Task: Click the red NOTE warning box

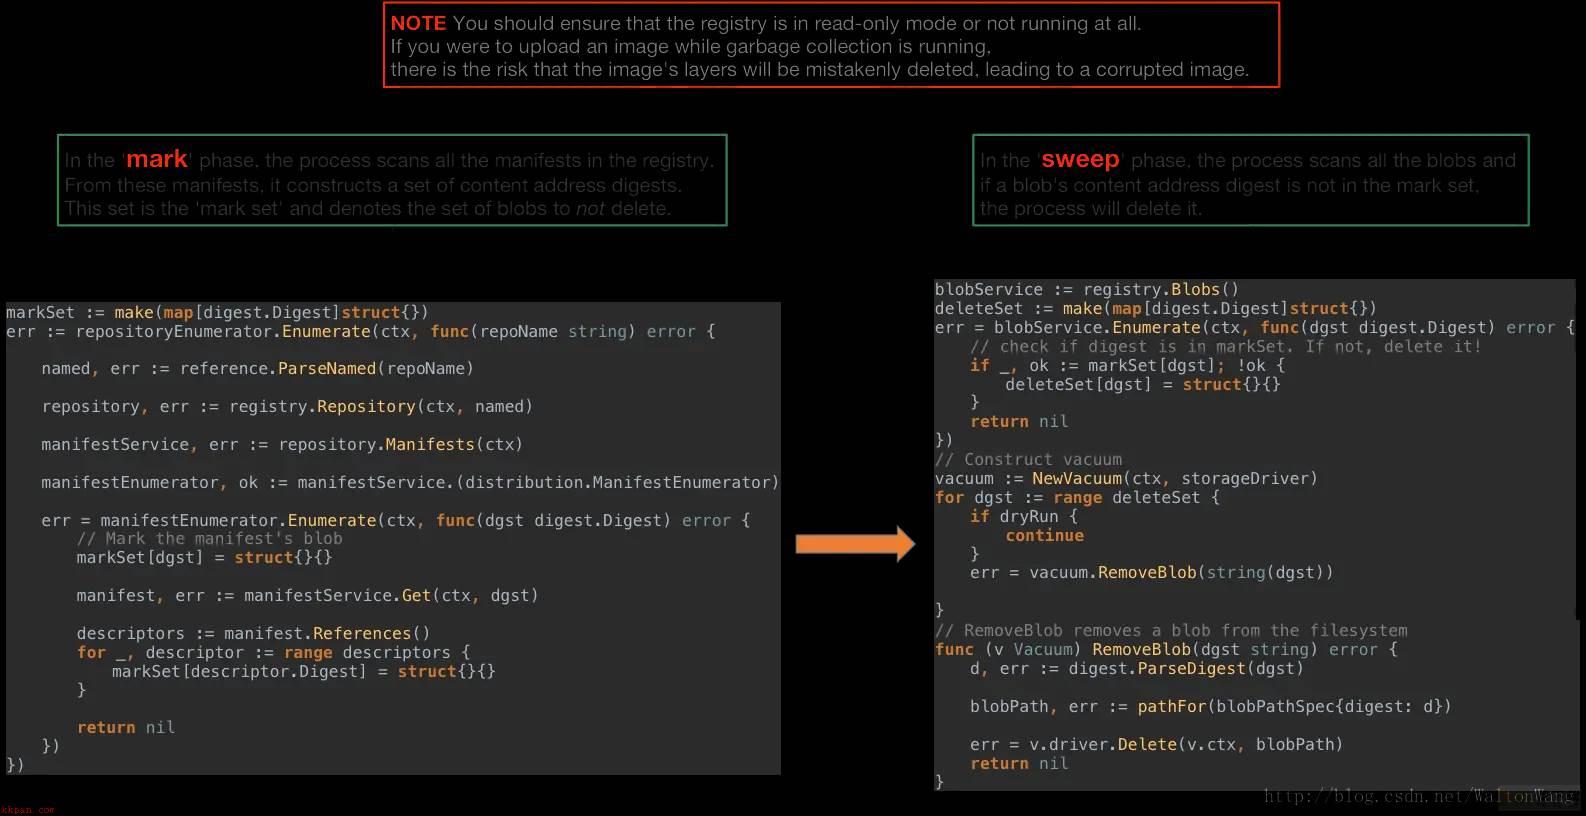Action: click(831, 45)
